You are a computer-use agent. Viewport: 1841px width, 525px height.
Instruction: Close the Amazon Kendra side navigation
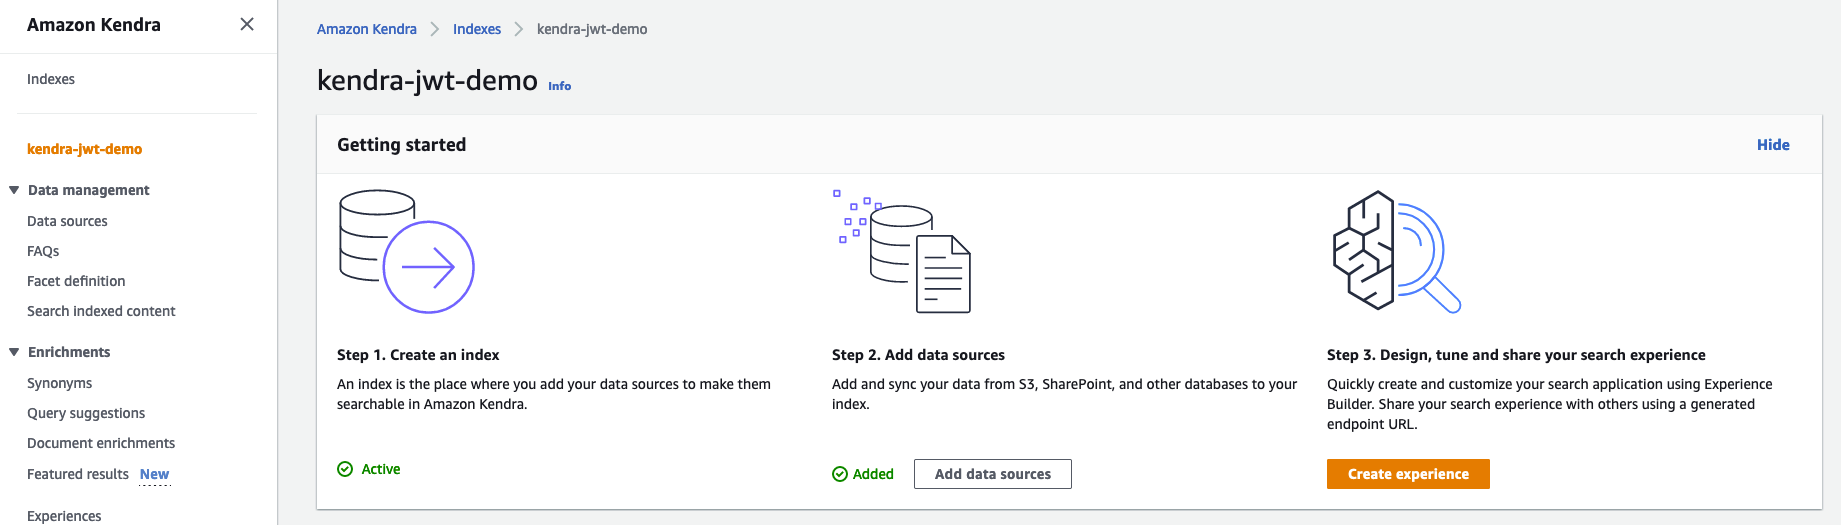[247, 24]
